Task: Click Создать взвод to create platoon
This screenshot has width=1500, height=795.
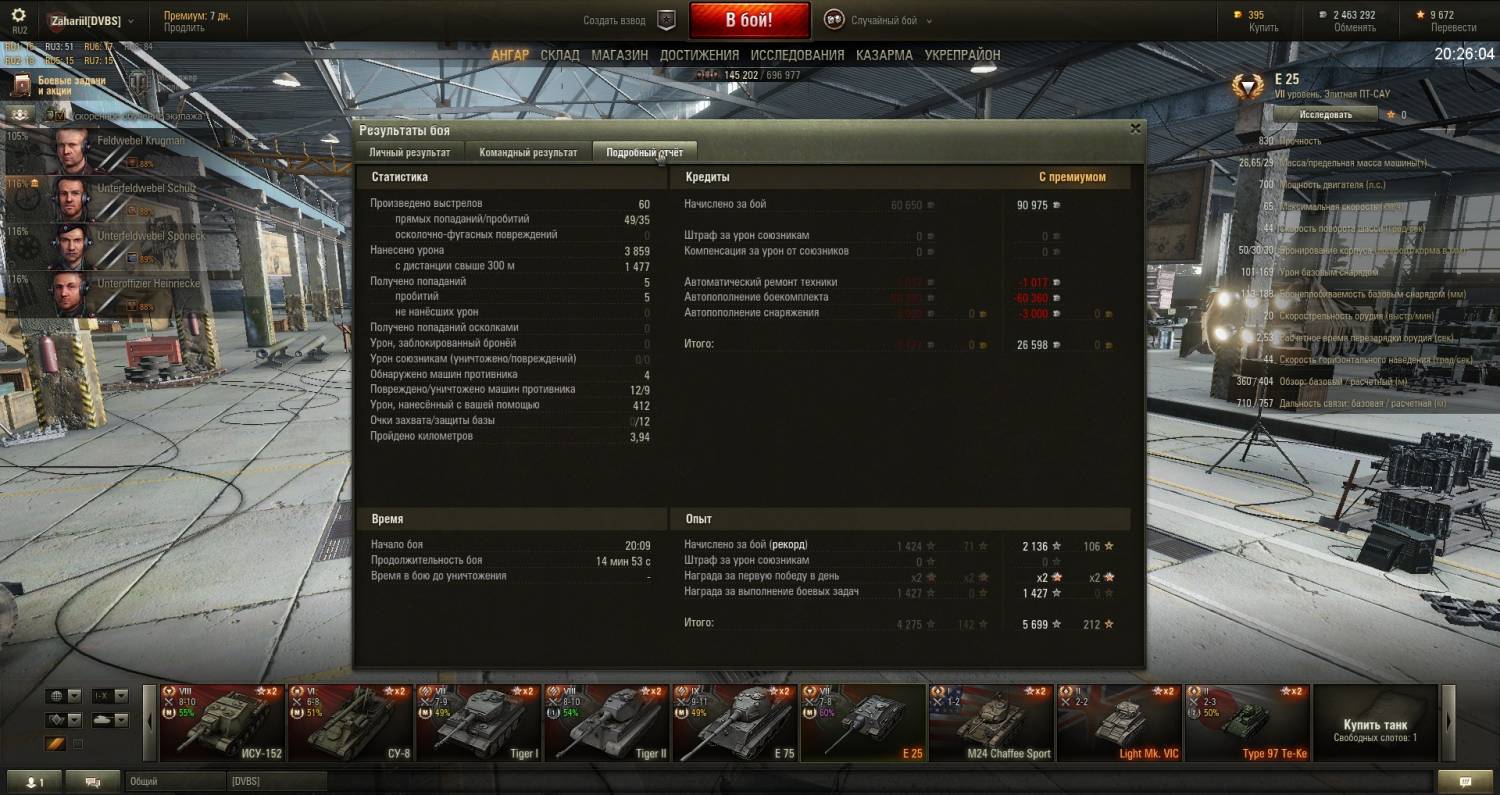Action: [x=615, y=20]
